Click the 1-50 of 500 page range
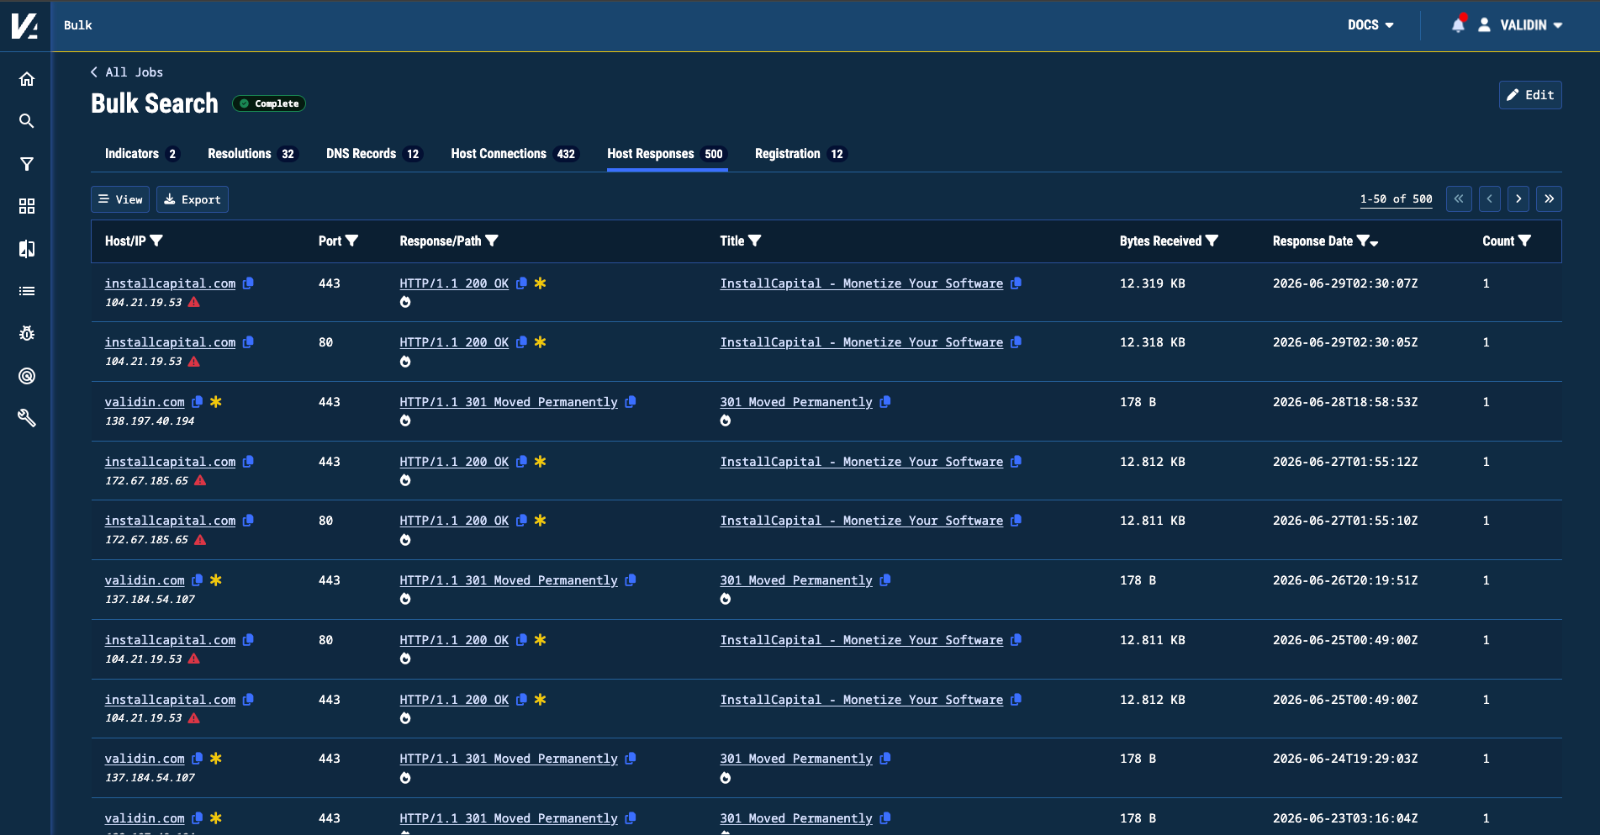The width and height of the screenshot is (1600, 835). click(x=1396, y=199)
